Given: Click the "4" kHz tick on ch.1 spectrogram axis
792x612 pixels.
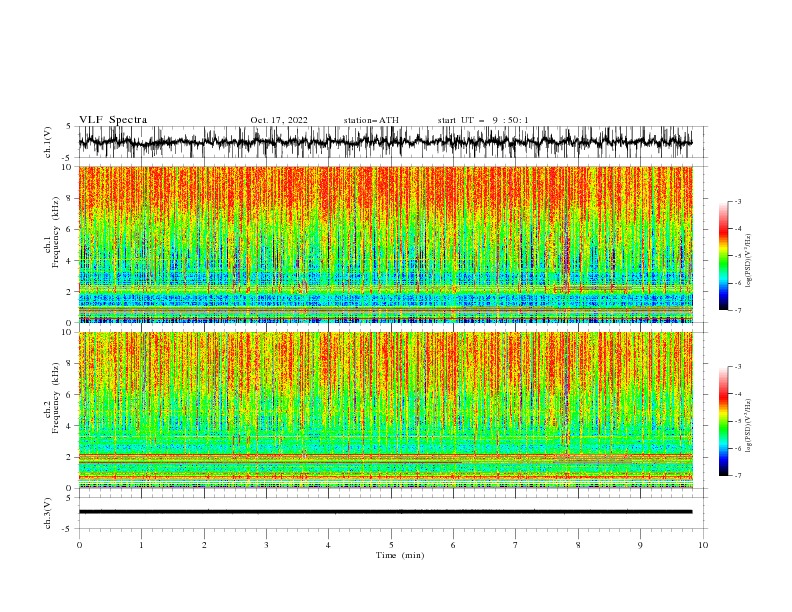Looking at the screenshot, I should click(71, 261).
